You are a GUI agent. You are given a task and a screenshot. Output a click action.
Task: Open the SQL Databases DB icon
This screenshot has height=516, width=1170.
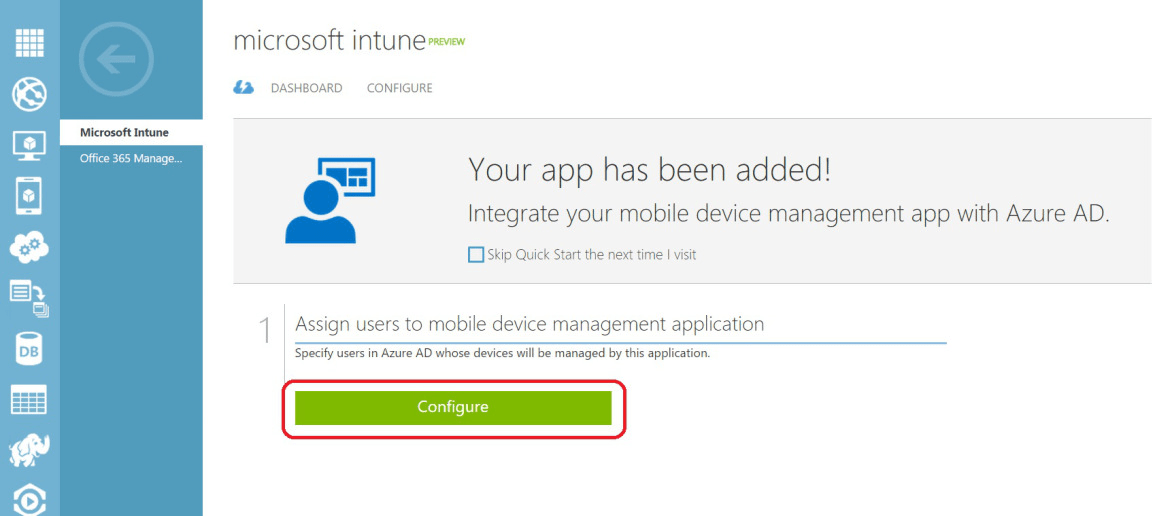coord(30,349)
